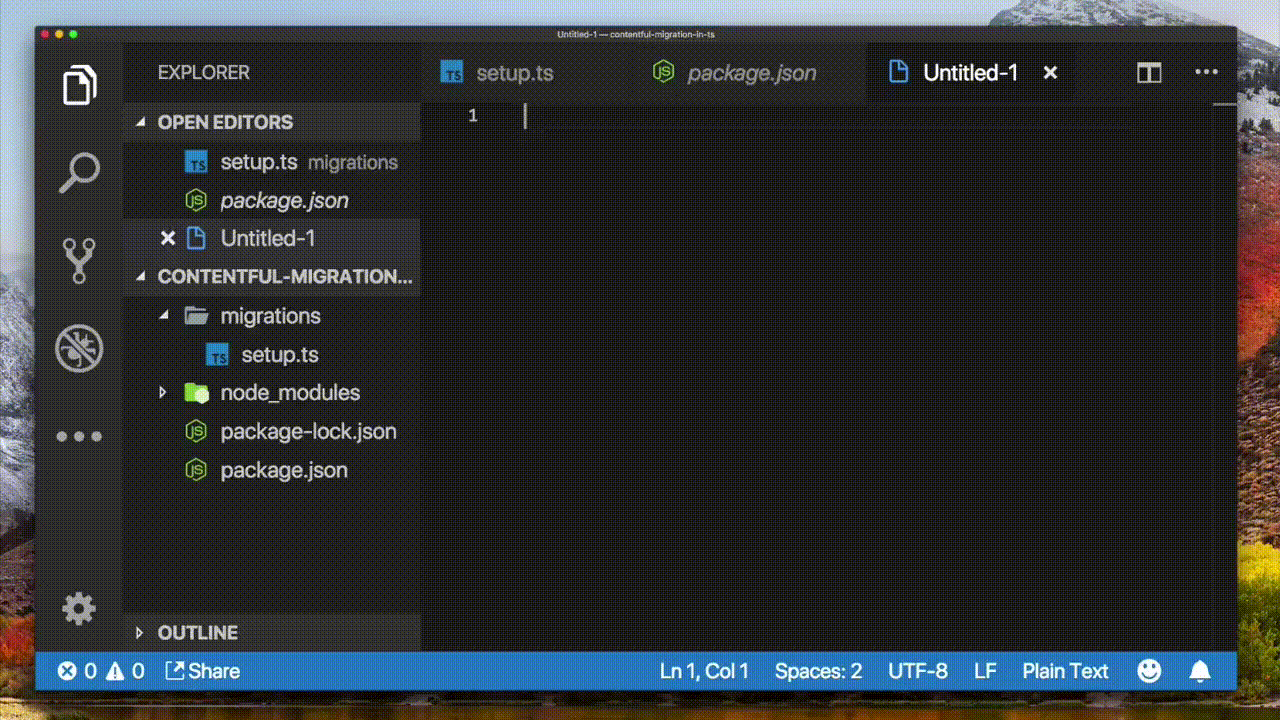This screenshot has height=720, width=1280.
Task: Click Ln 1, Col 1 cursor position
Action: coord(704,671)
